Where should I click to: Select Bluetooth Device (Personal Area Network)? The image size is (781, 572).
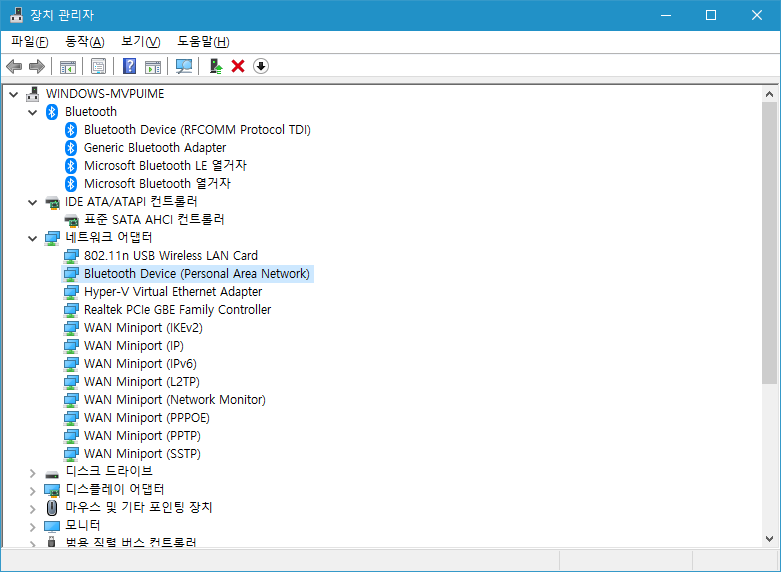197,274
